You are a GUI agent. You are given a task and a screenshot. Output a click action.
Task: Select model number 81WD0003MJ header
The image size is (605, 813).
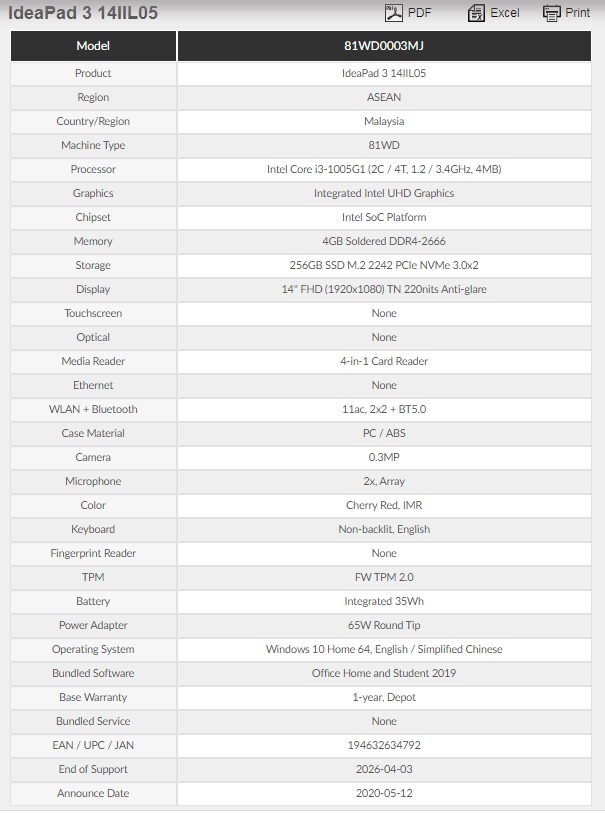tap(384, 46)
